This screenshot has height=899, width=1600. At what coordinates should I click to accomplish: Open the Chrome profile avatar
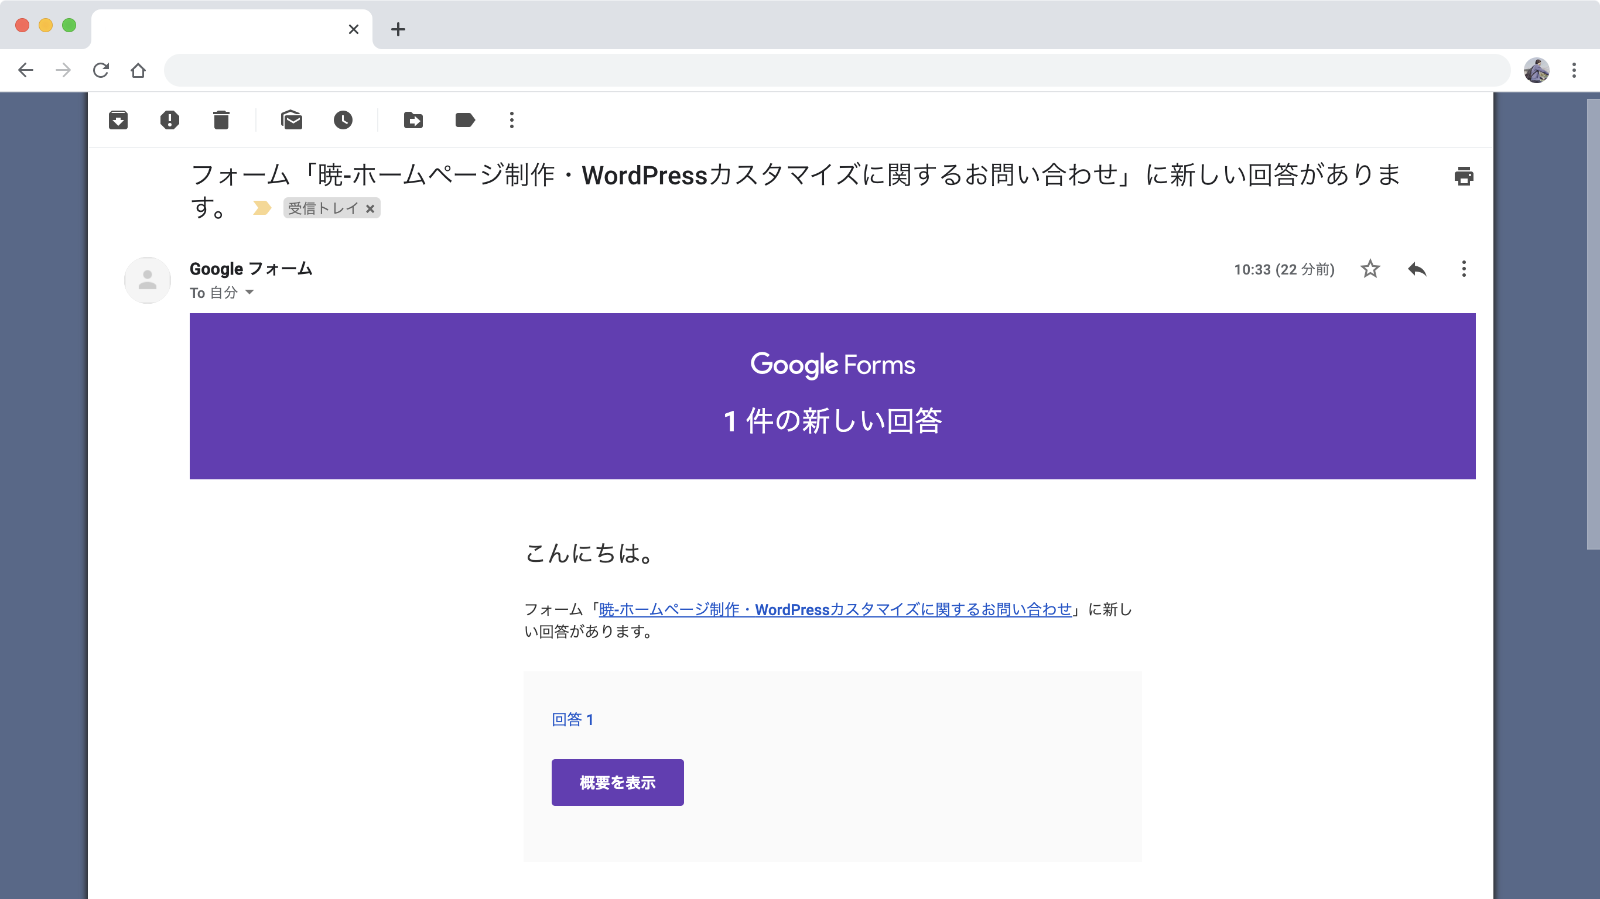click(x=1537, y=70)
